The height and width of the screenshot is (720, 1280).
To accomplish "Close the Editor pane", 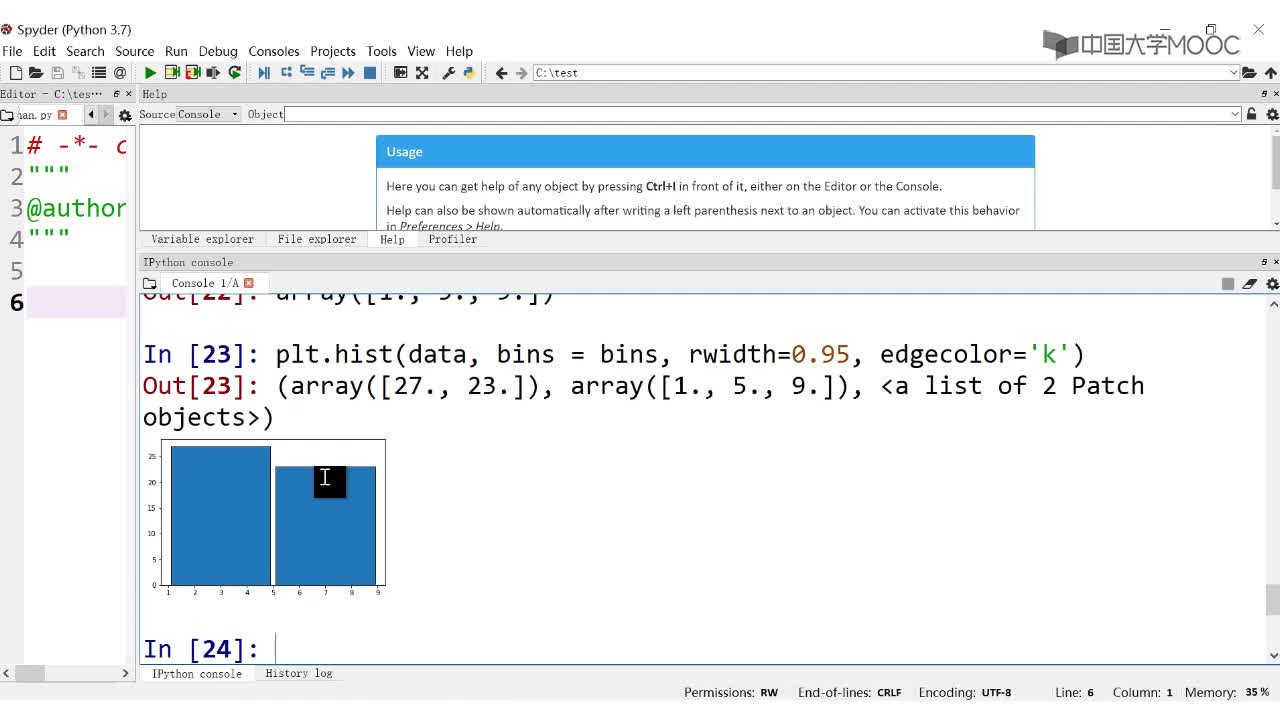I will pos(129,94).
